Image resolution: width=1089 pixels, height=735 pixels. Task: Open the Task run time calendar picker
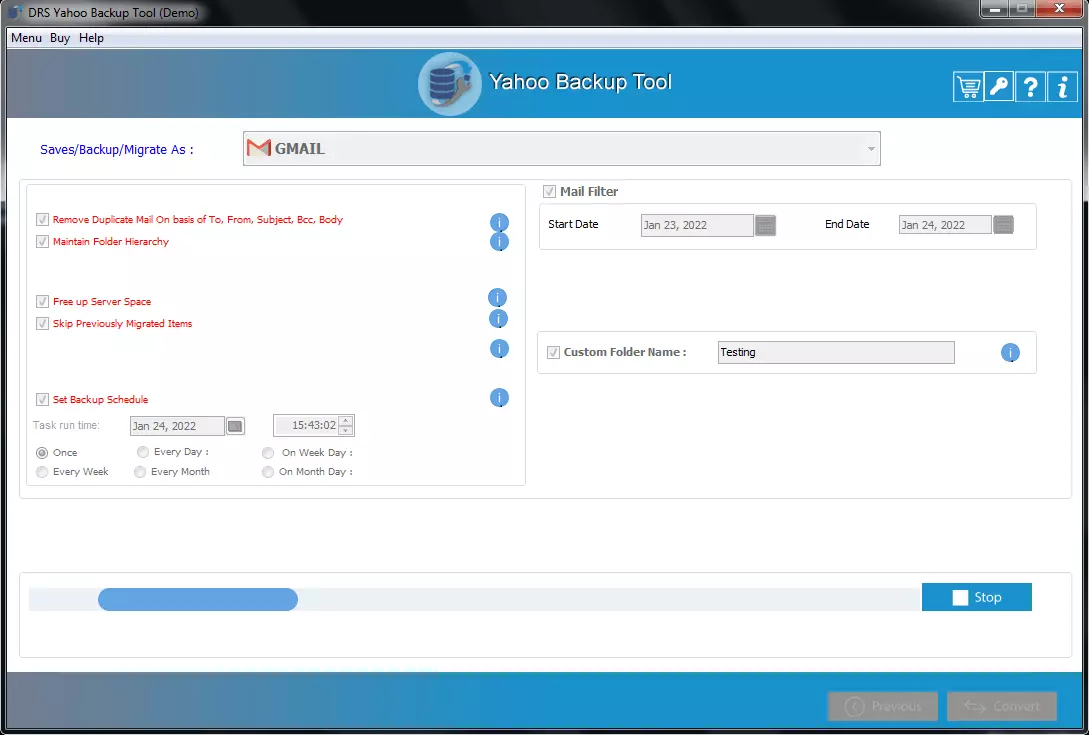[235, 426]
